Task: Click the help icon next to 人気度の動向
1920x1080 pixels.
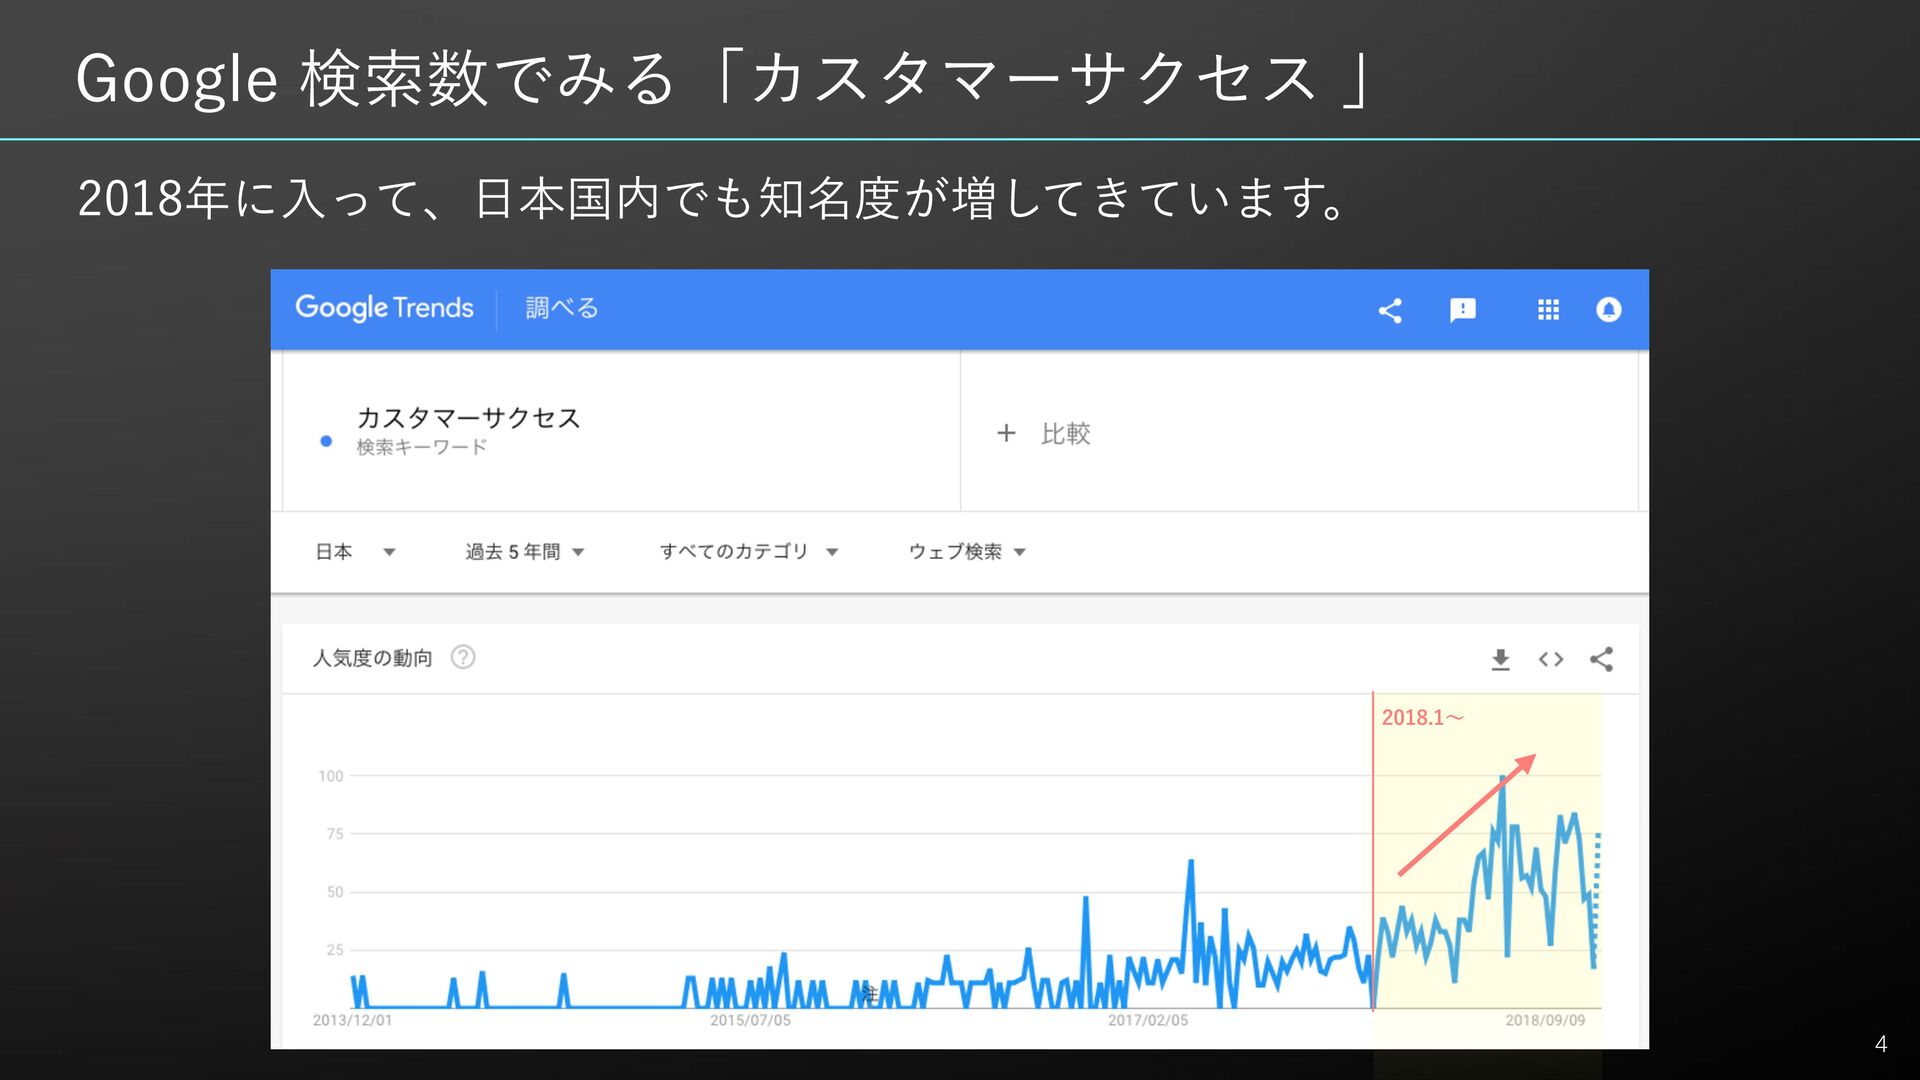Action: pyautogui.click(x=463, y=657)
